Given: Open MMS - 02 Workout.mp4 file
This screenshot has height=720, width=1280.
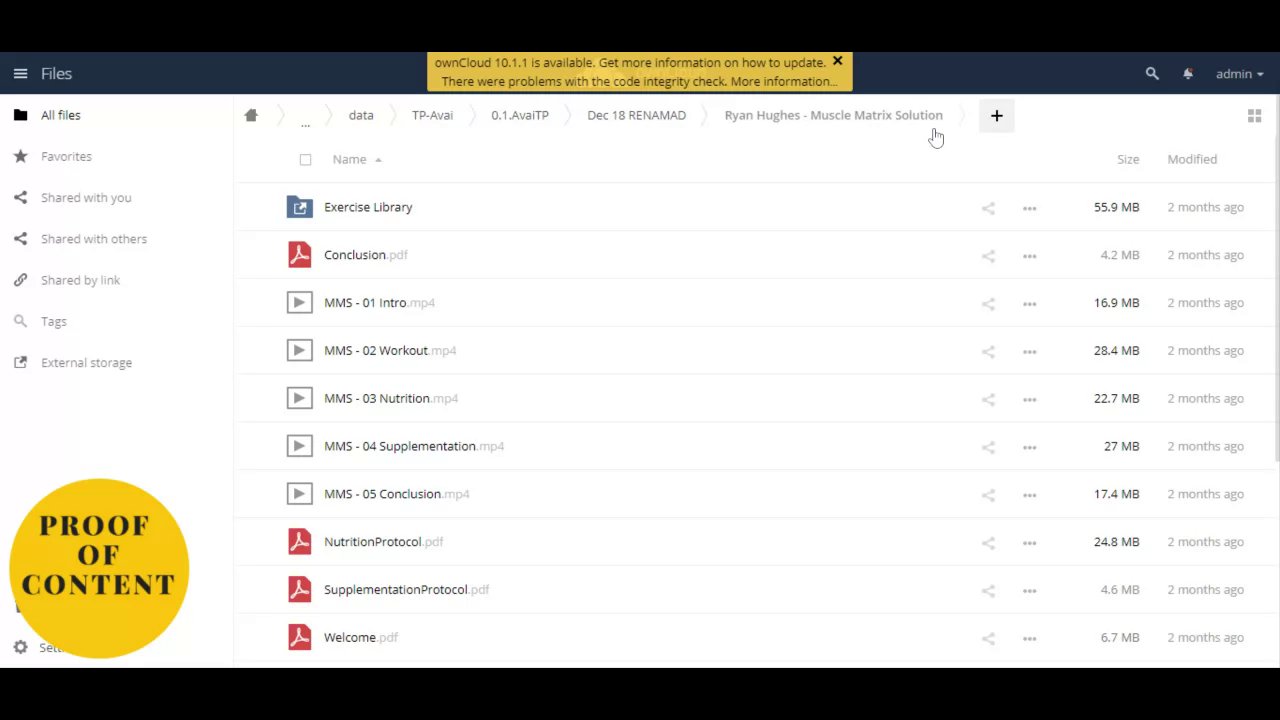Looking at the screenshot, I should point(390,350).
